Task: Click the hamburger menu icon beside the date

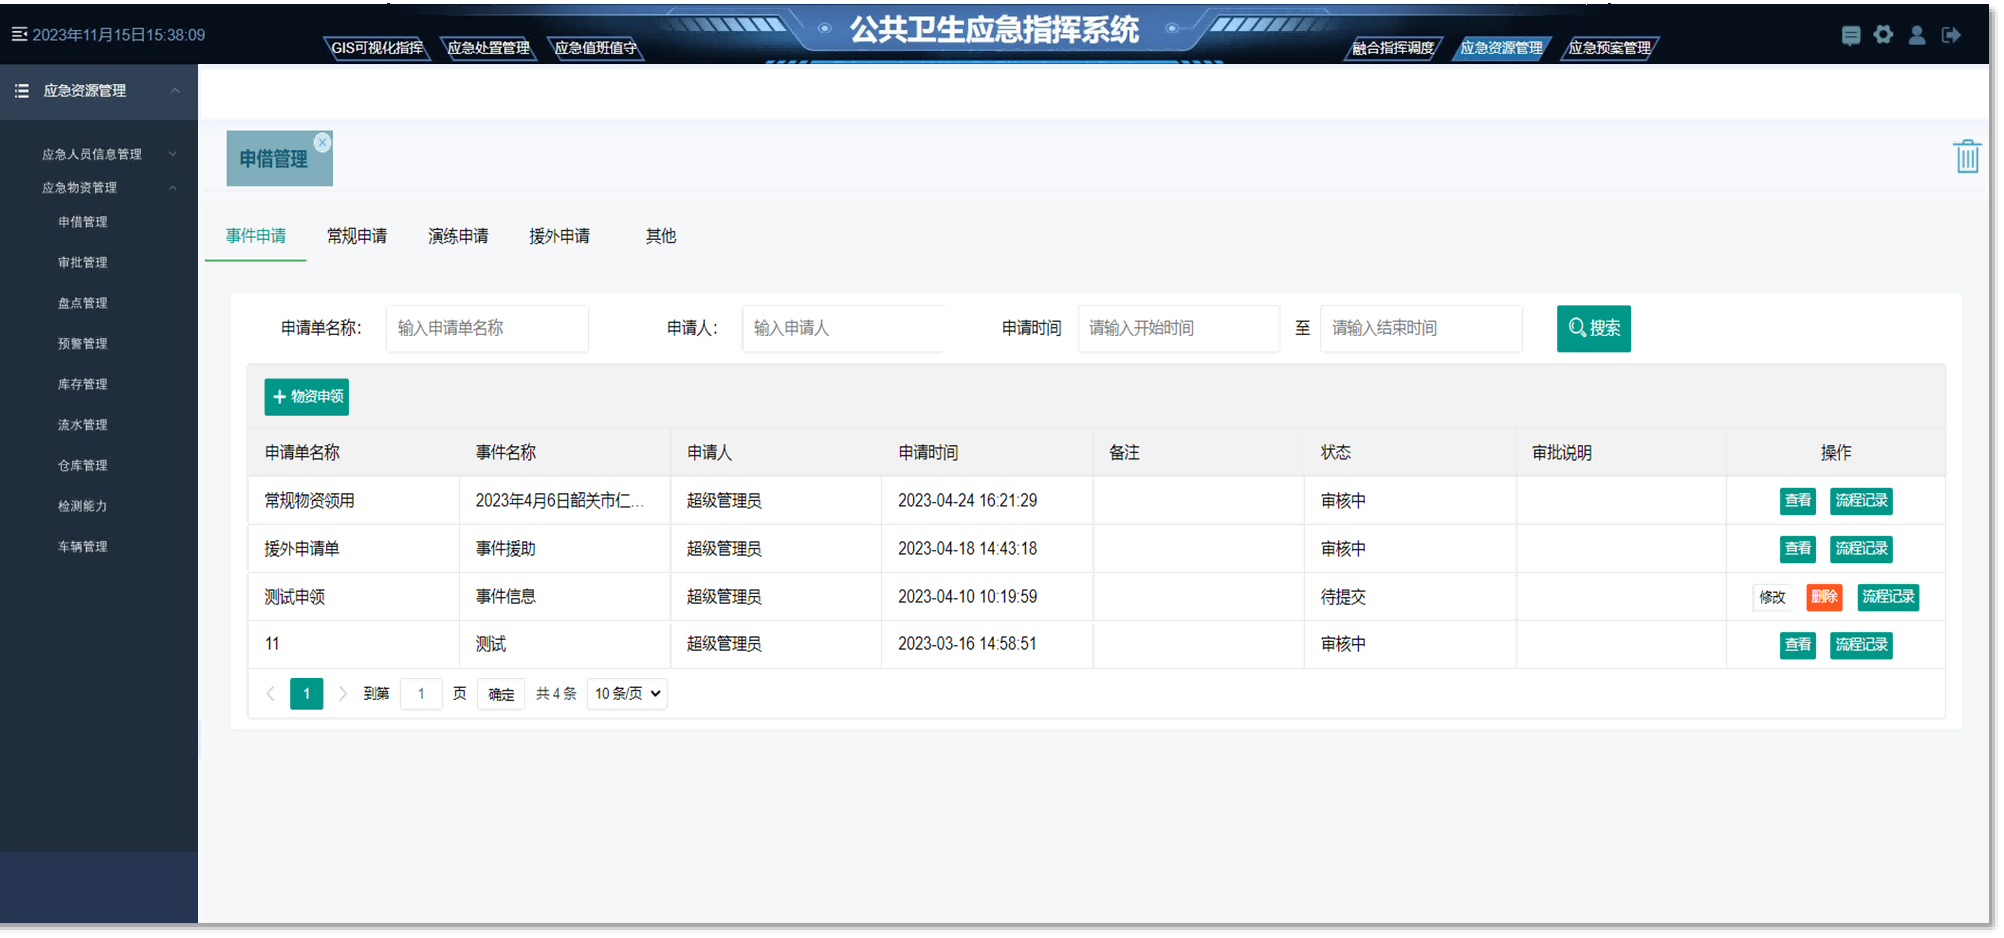Action: tap(19, 35)
